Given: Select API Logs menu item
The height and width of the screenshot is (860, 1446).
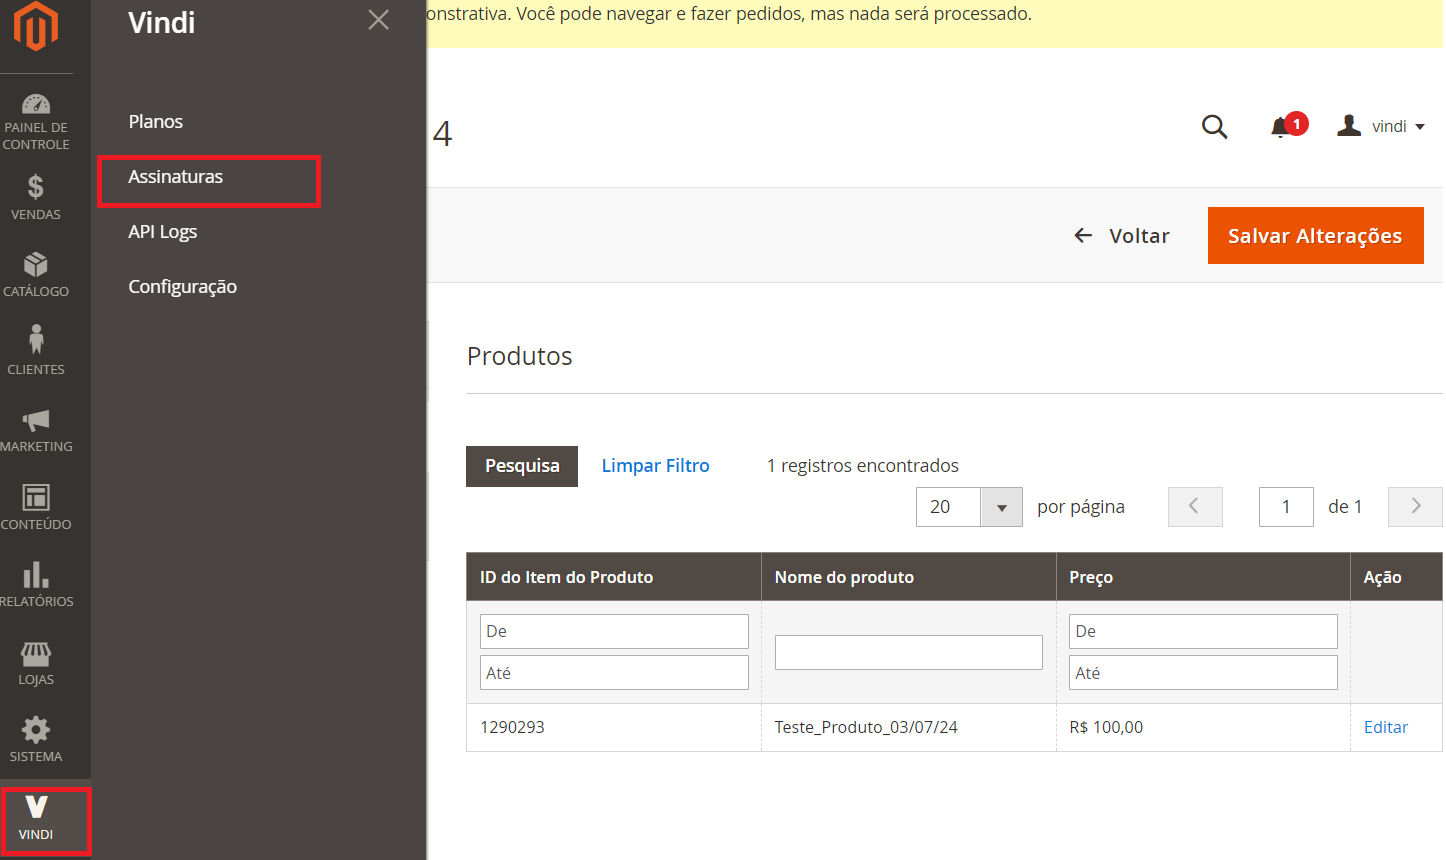Looking at the screenshot, I should [x=163, y=232].
